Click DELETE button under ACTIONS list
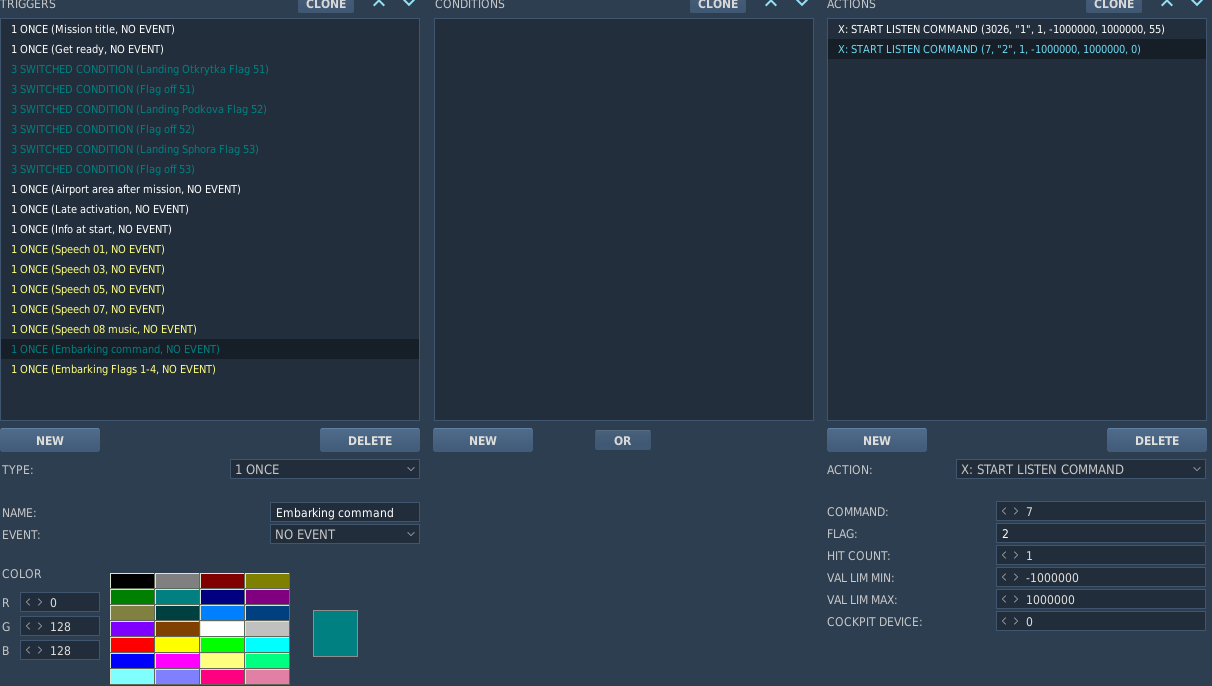The image size is (1212, 686). click(1157, 440)
